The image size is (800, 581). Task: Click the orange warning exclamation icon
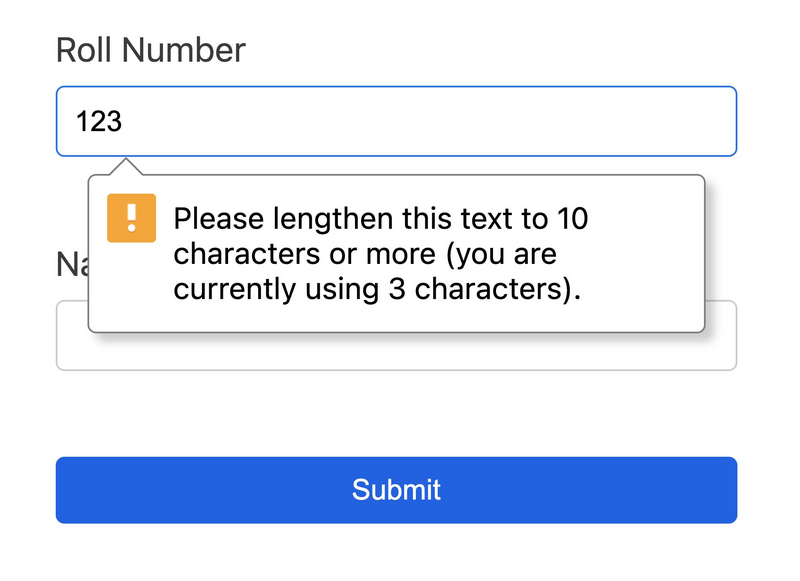click(x=132, y=218)
